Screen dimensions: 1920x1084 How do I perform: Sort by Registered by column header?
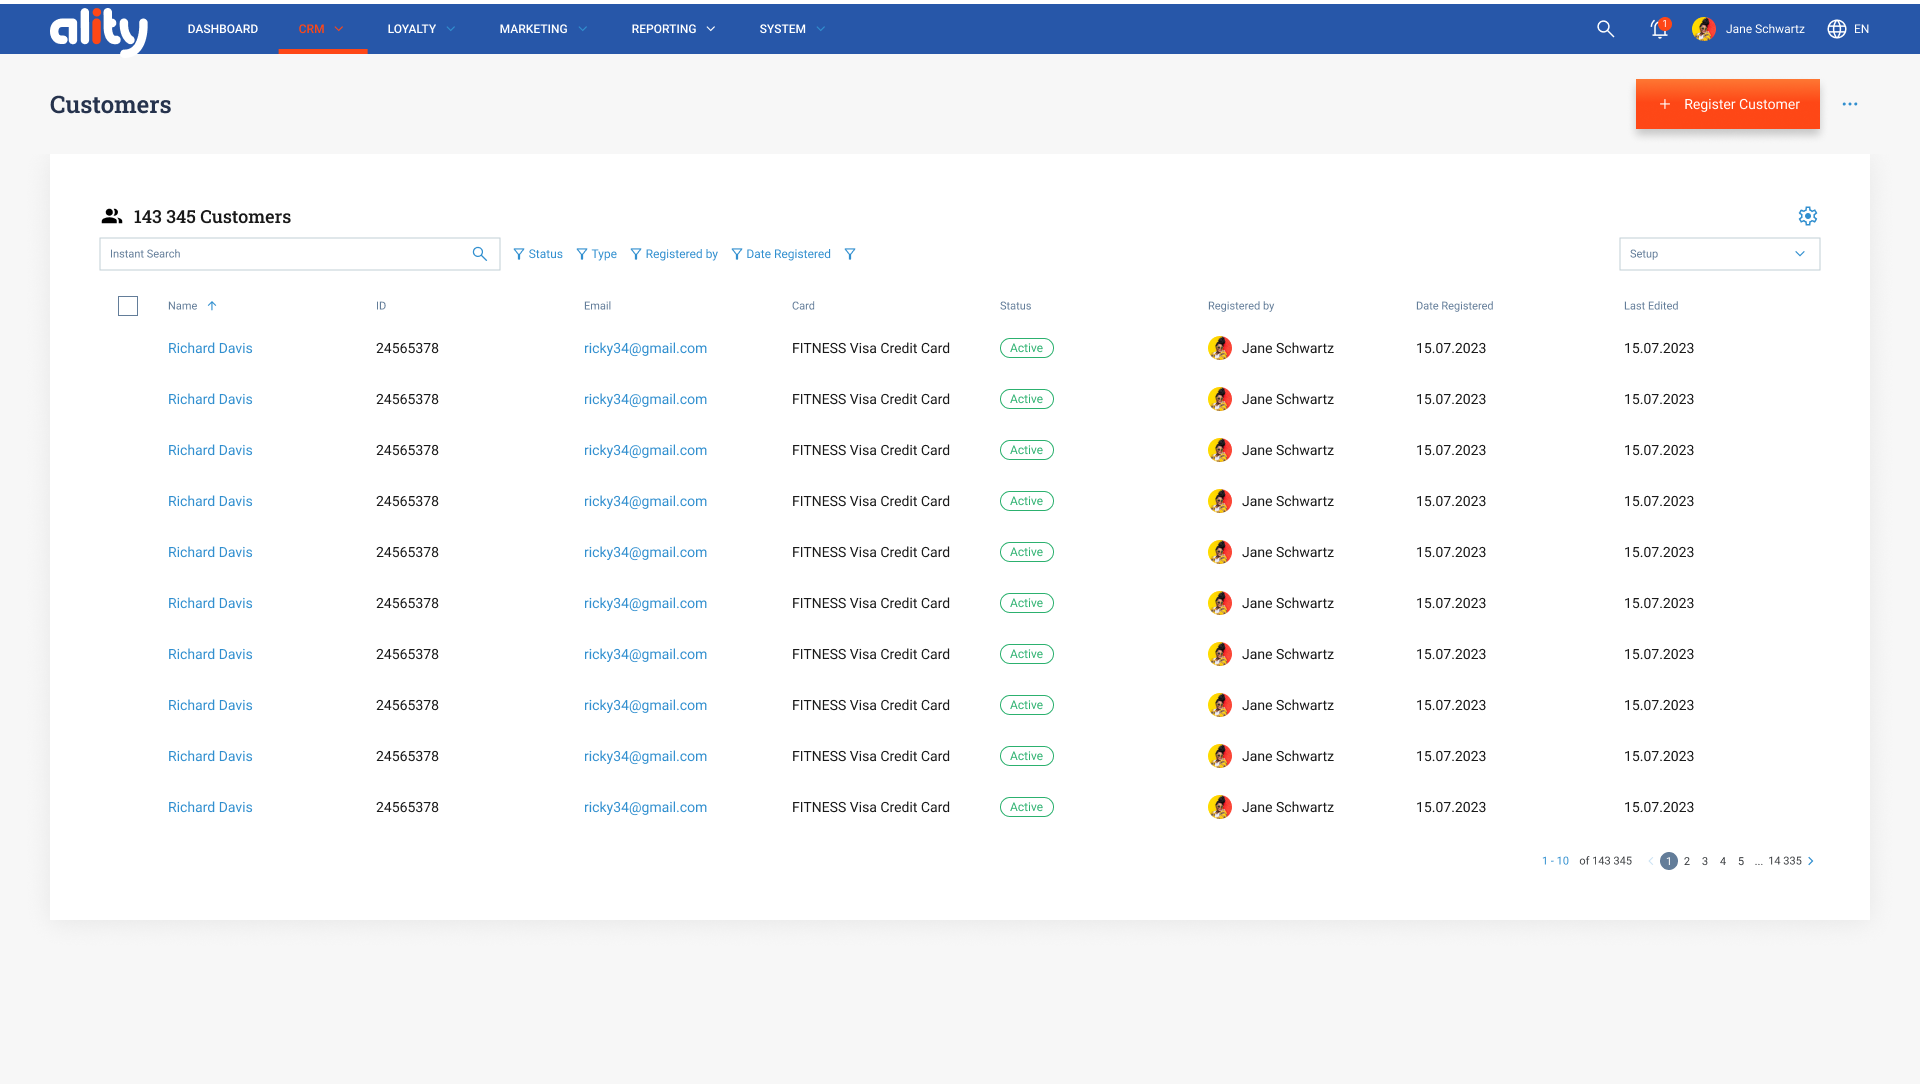[x=1240, y=306]
